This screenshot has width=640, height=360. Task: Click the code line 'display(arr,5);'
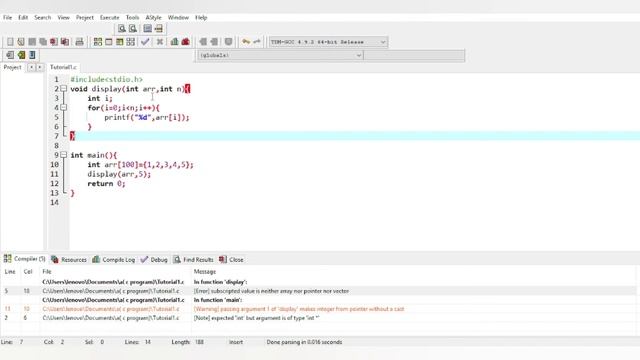click(x=119, y=174)
